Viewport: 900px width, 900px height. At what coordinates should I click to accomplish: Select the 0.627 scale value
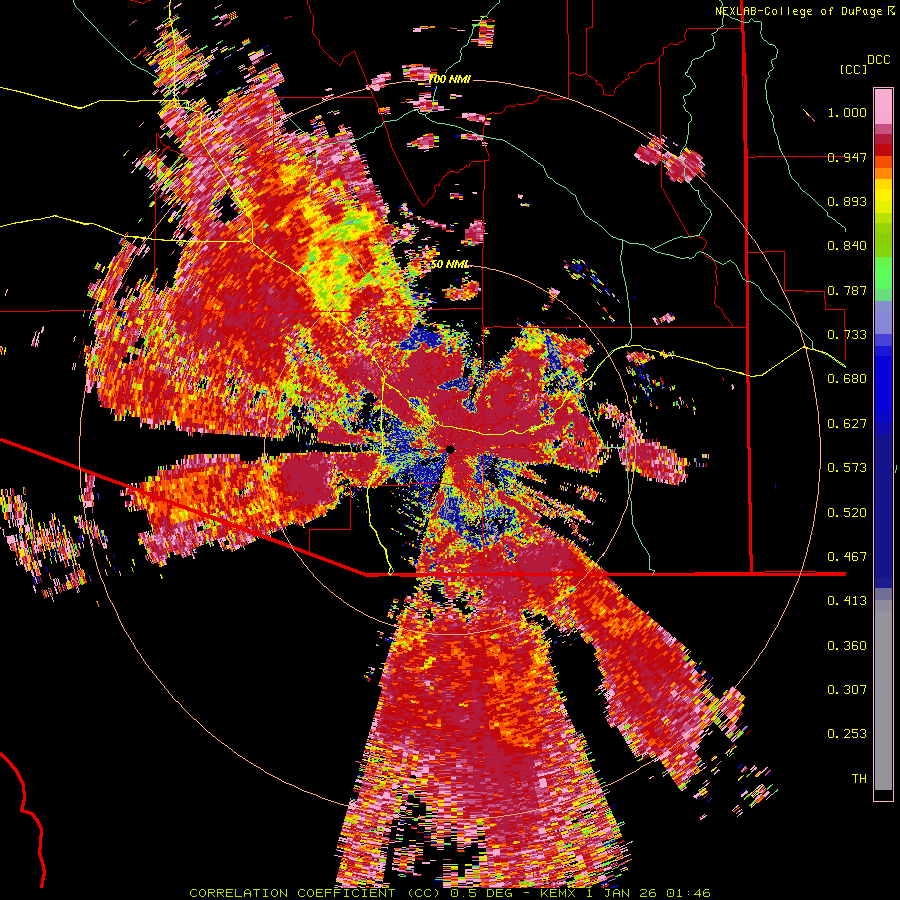tap(847, 424)
